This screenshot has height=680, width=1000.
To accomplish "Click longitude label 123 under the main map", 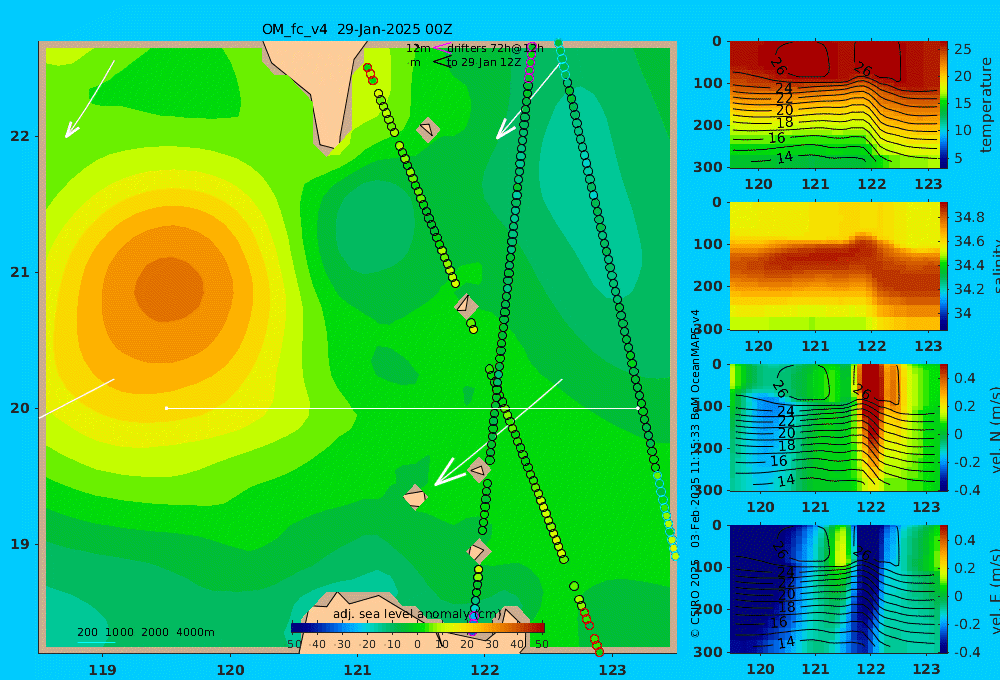I will click(x=613, y=670).
